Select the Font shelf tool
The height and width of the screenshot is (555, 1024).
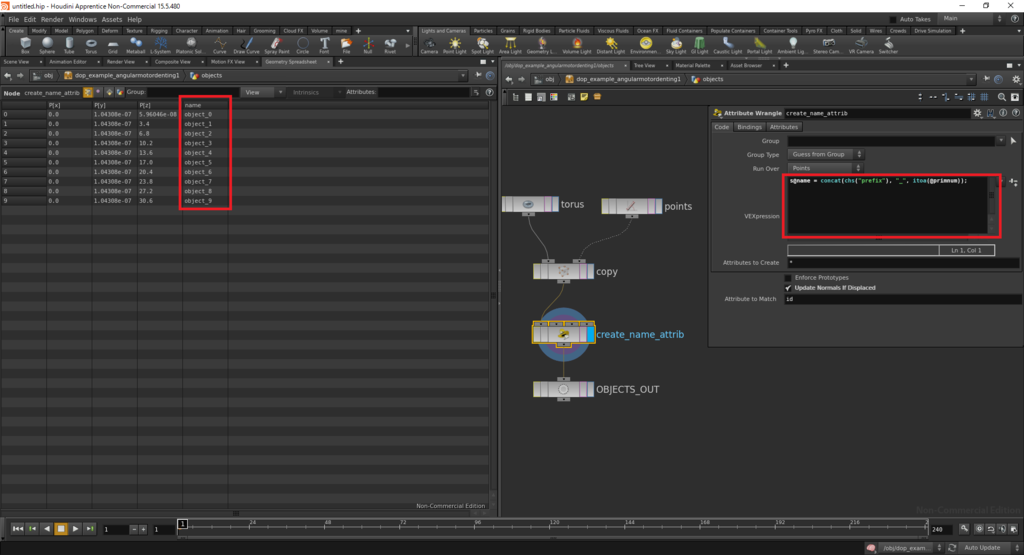click(x=324, y=45)
